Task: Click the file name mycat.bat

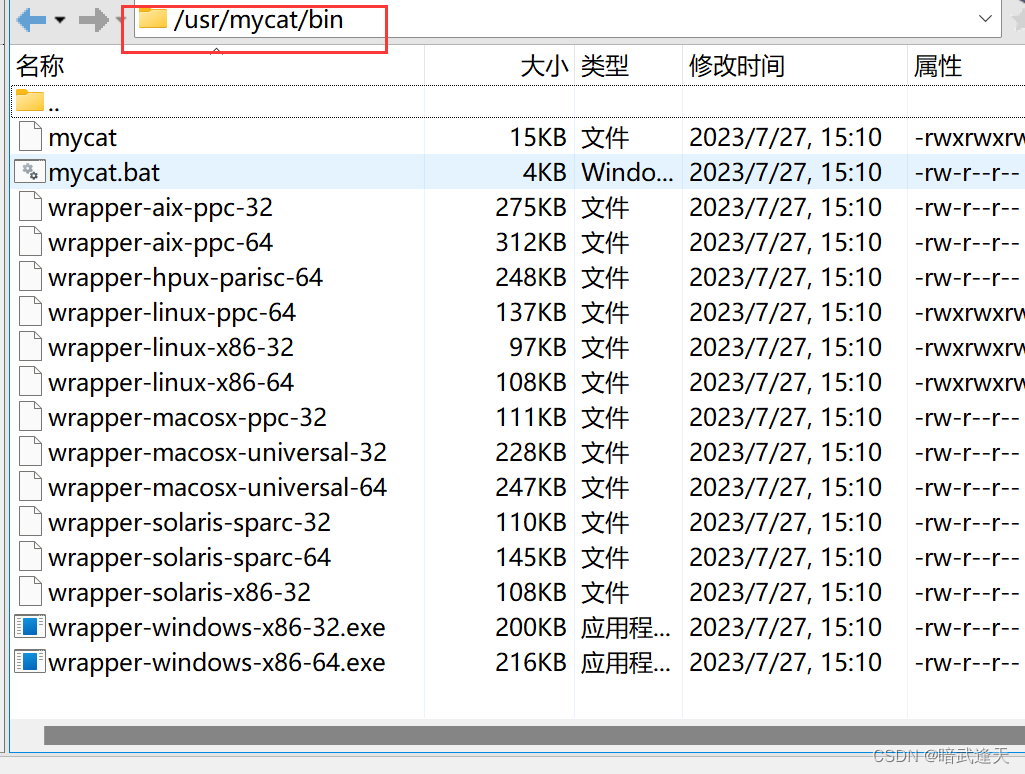Action: pyautogui.click(x=104, y=173)
